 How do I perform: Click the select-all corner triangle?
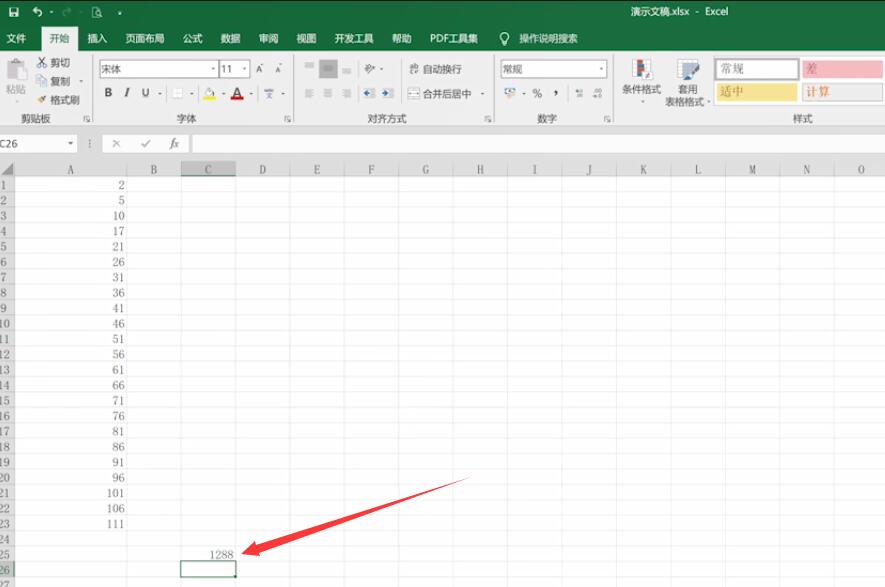click(7, 169)
